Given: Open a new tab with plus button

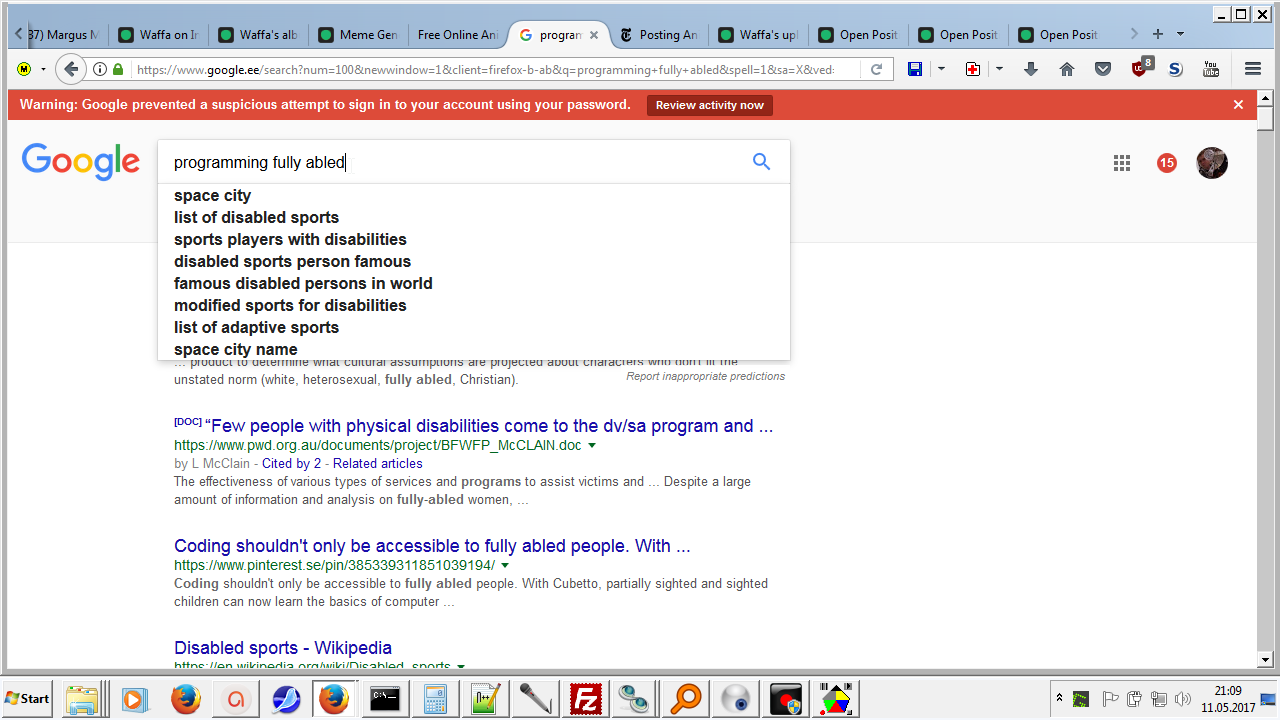Looking at the screenshot, I should 1158,34.
